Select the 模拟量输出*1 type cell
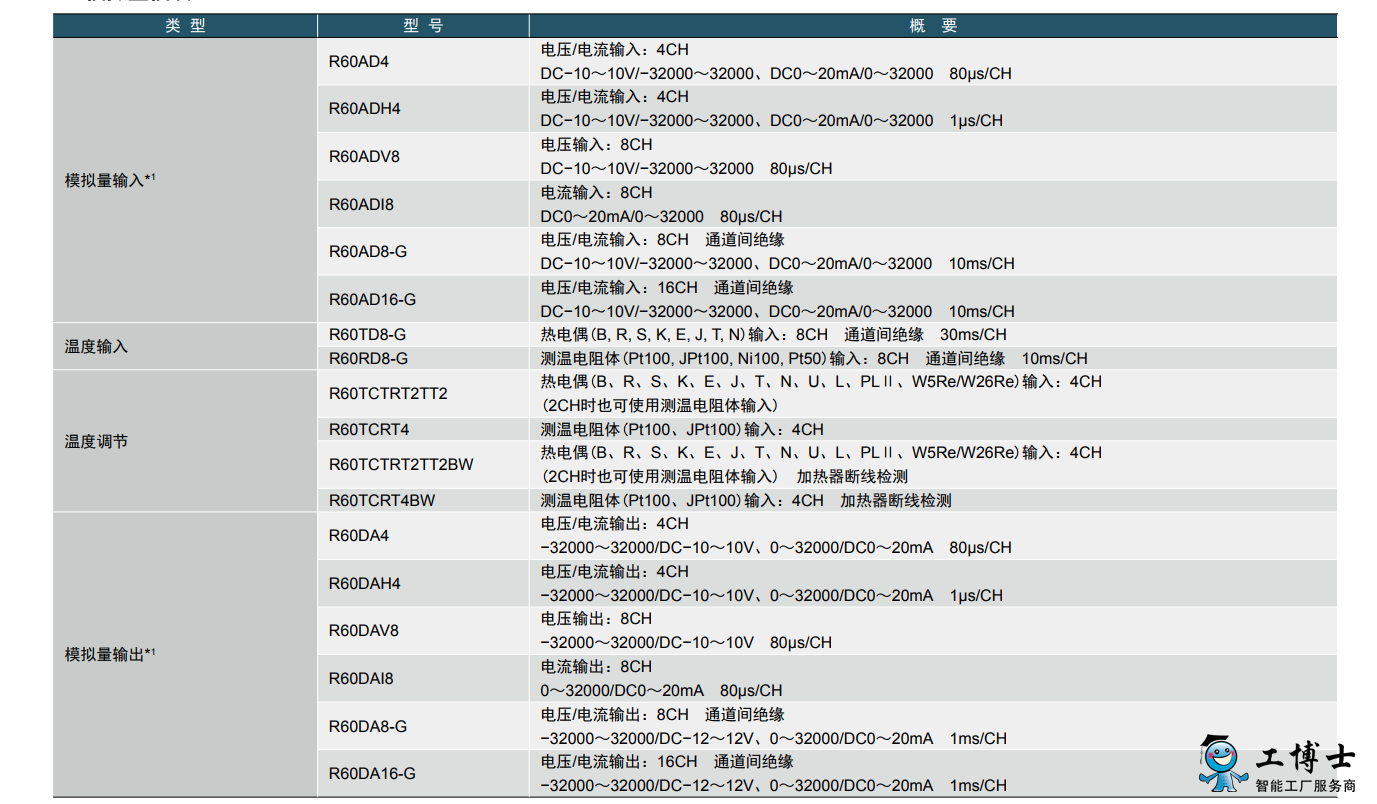Screen dimensions: 1377x804 pyautogui.click(x=185, y=654)
